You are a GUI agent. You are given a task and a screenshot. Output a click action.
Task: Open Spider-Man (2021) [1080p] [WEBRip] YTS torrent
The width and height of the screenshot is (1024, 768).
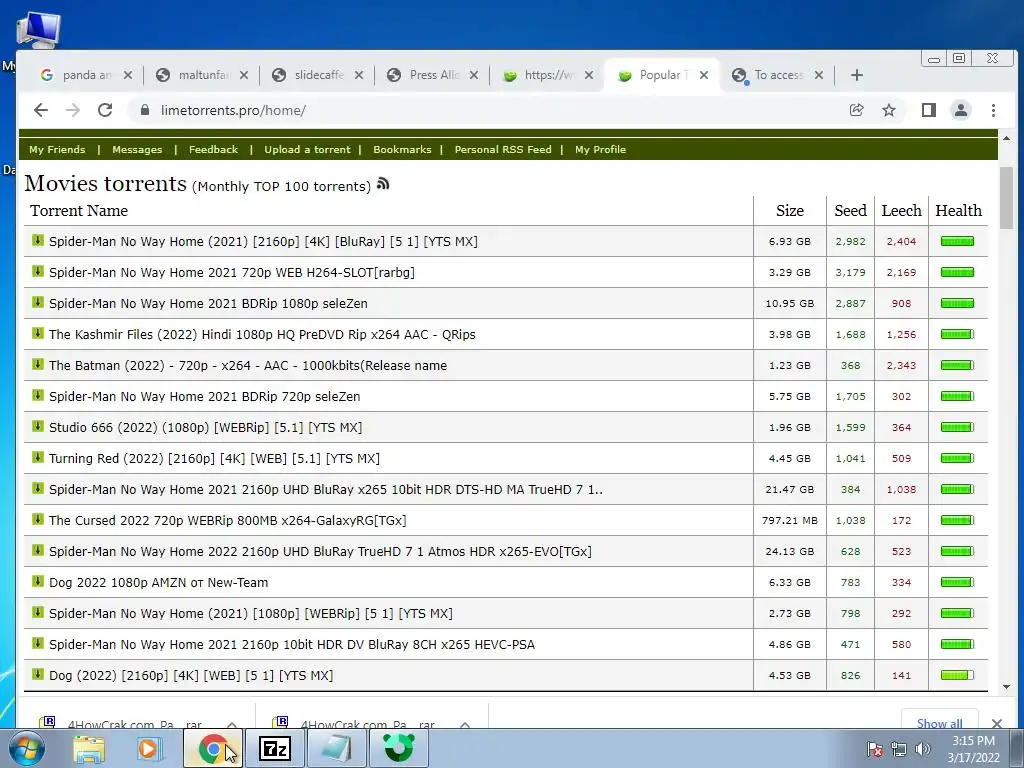click(251, 614)
